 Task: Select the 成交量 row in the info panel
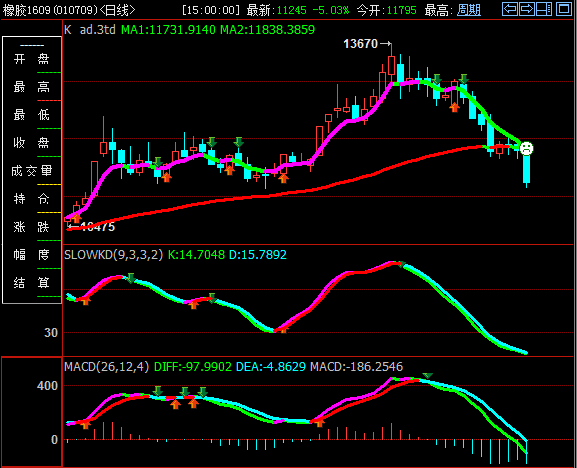tap(32, 171)
